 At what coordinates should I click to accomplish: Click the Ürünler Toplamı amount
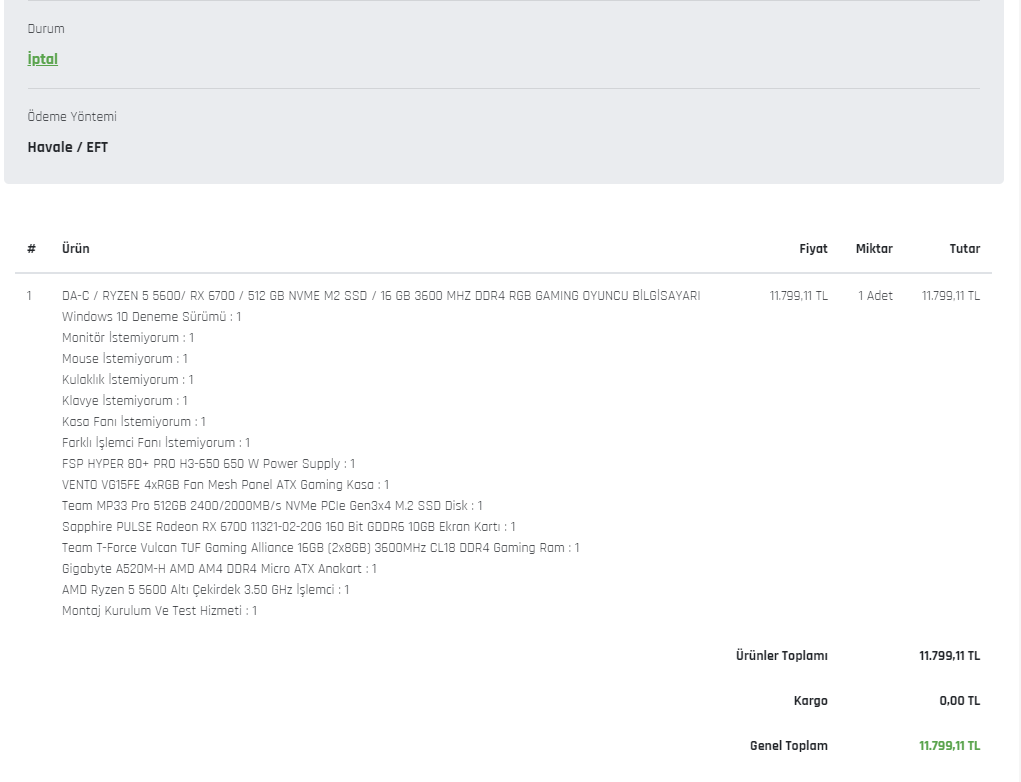tap(949, 656)
